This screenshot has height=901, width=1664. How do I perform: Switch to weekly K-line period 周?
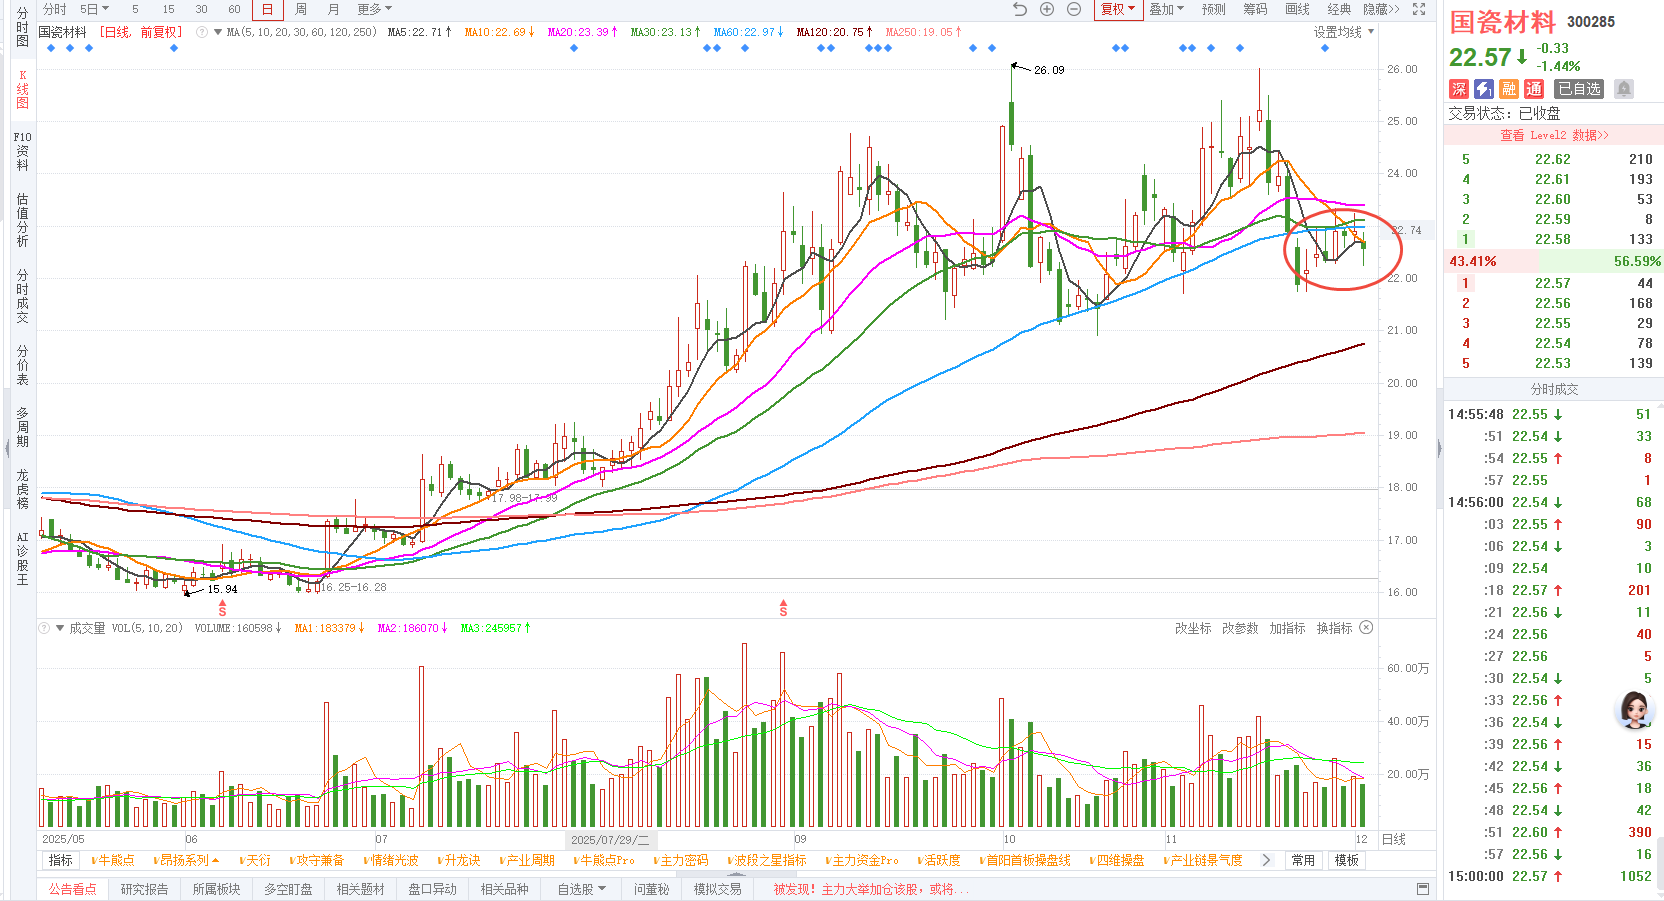[301, 9]
